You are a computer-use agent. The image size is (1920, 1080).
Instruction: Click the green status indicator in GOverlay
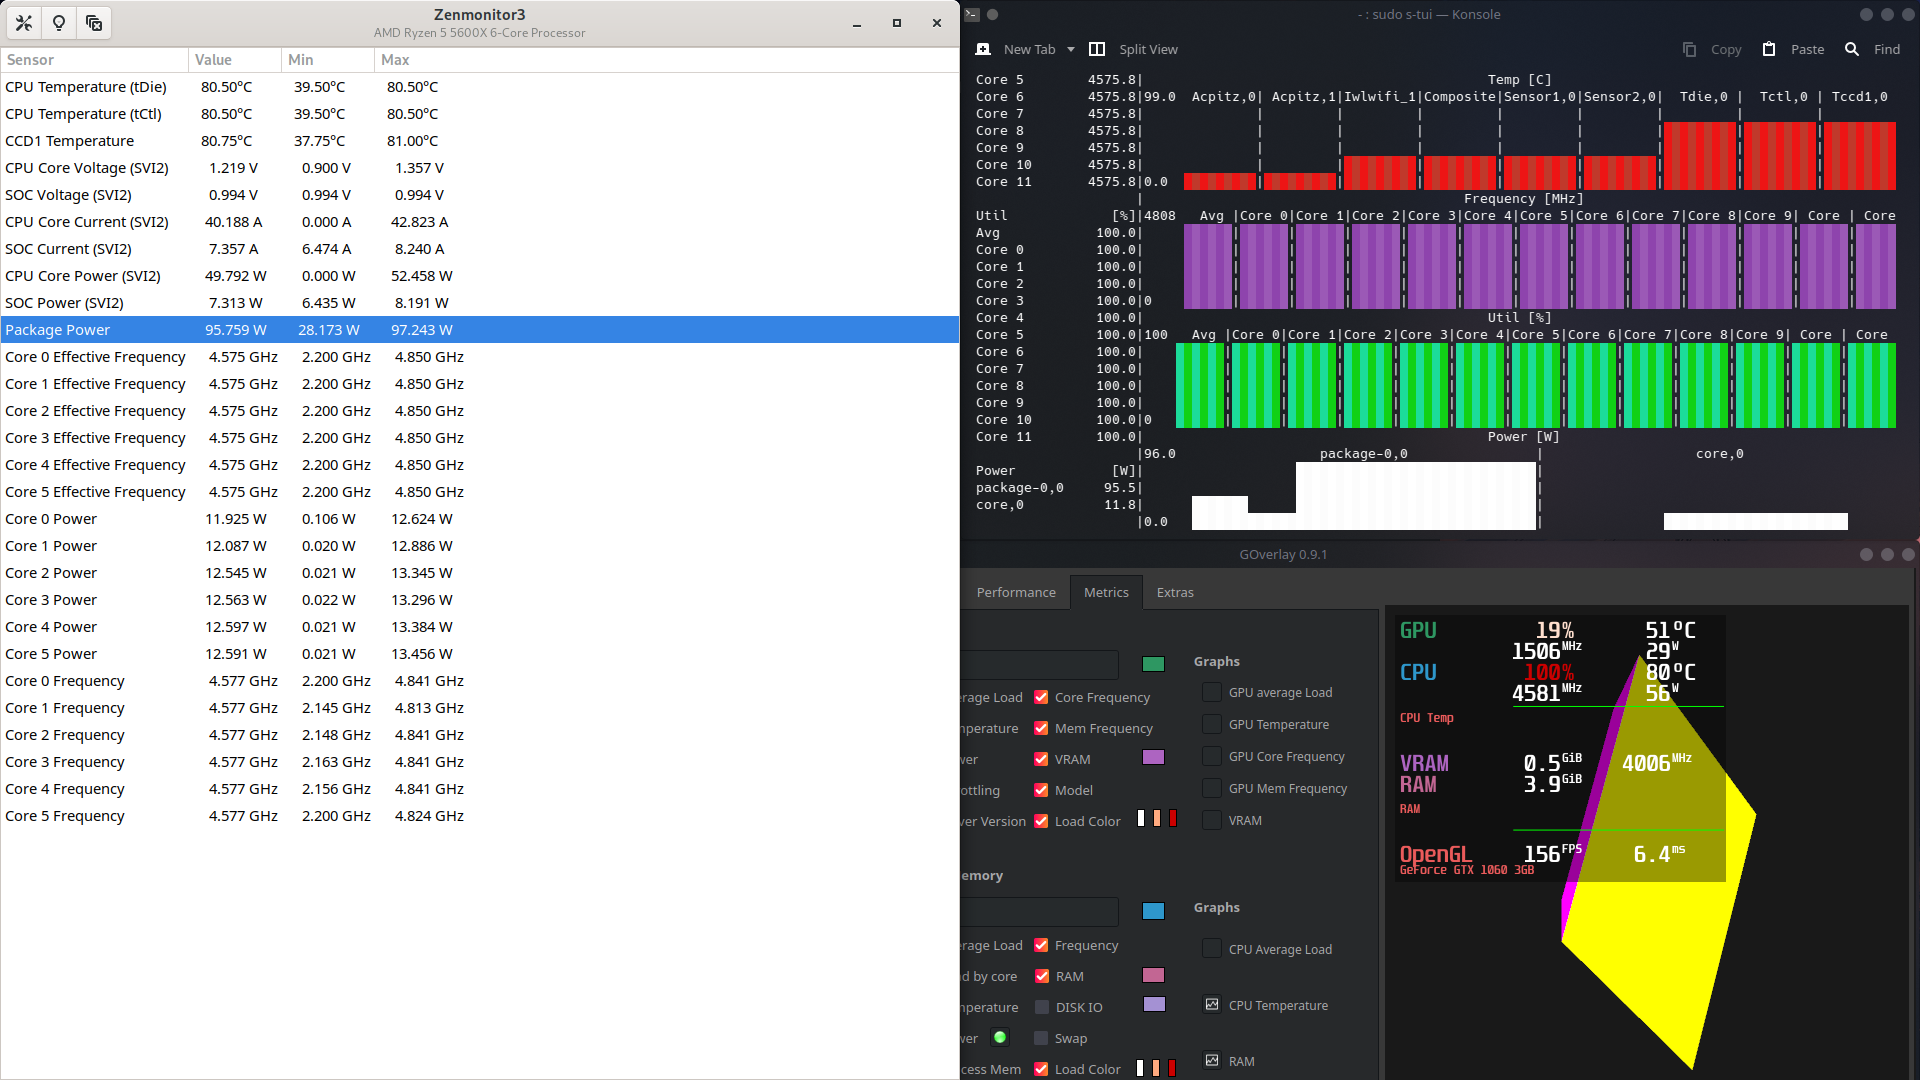pyautogui.click(x=1000, y=1037)
